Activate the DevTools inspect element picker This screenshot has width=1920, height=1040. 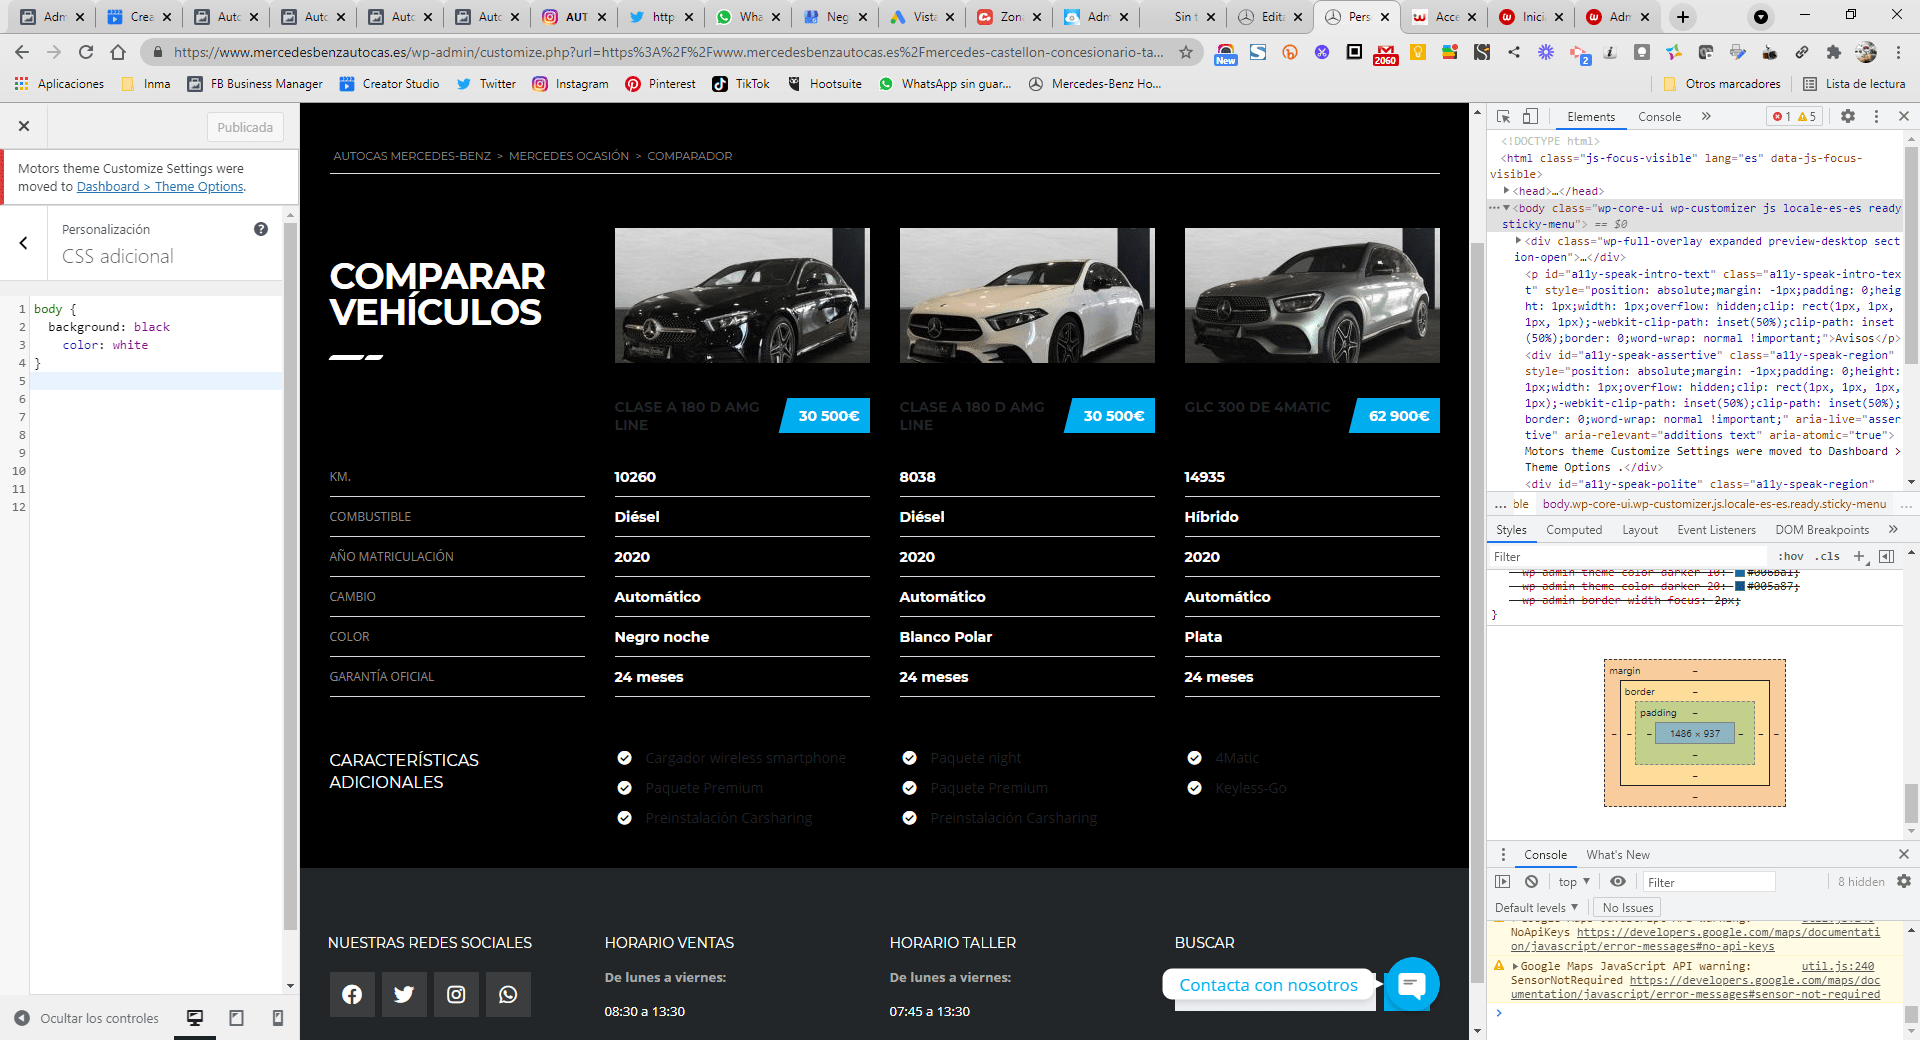[x=1503, y=117]
